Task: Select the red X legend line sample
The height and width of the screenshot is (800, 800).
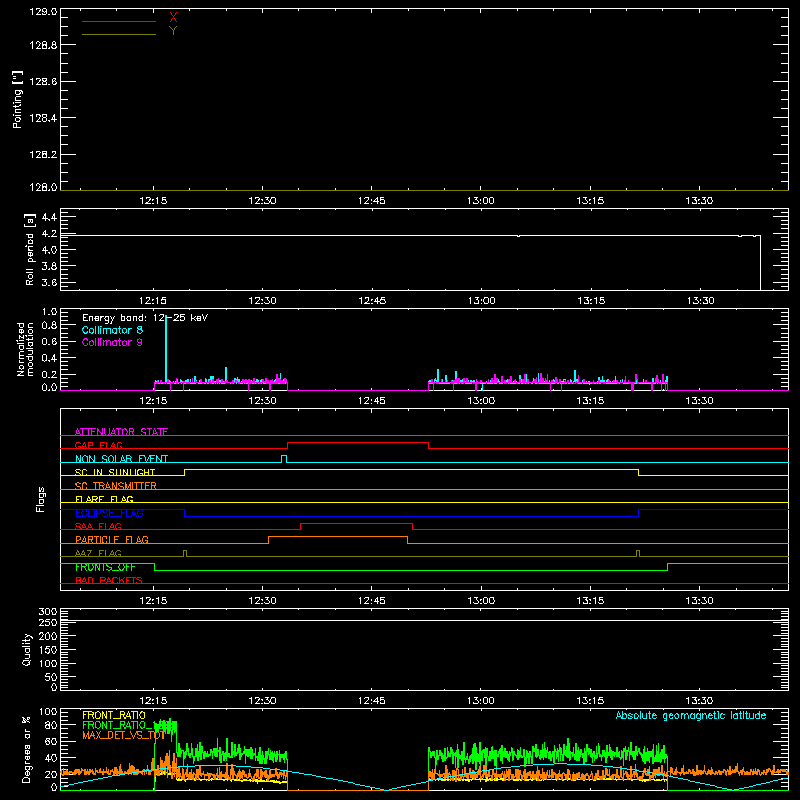Action: 119,21
